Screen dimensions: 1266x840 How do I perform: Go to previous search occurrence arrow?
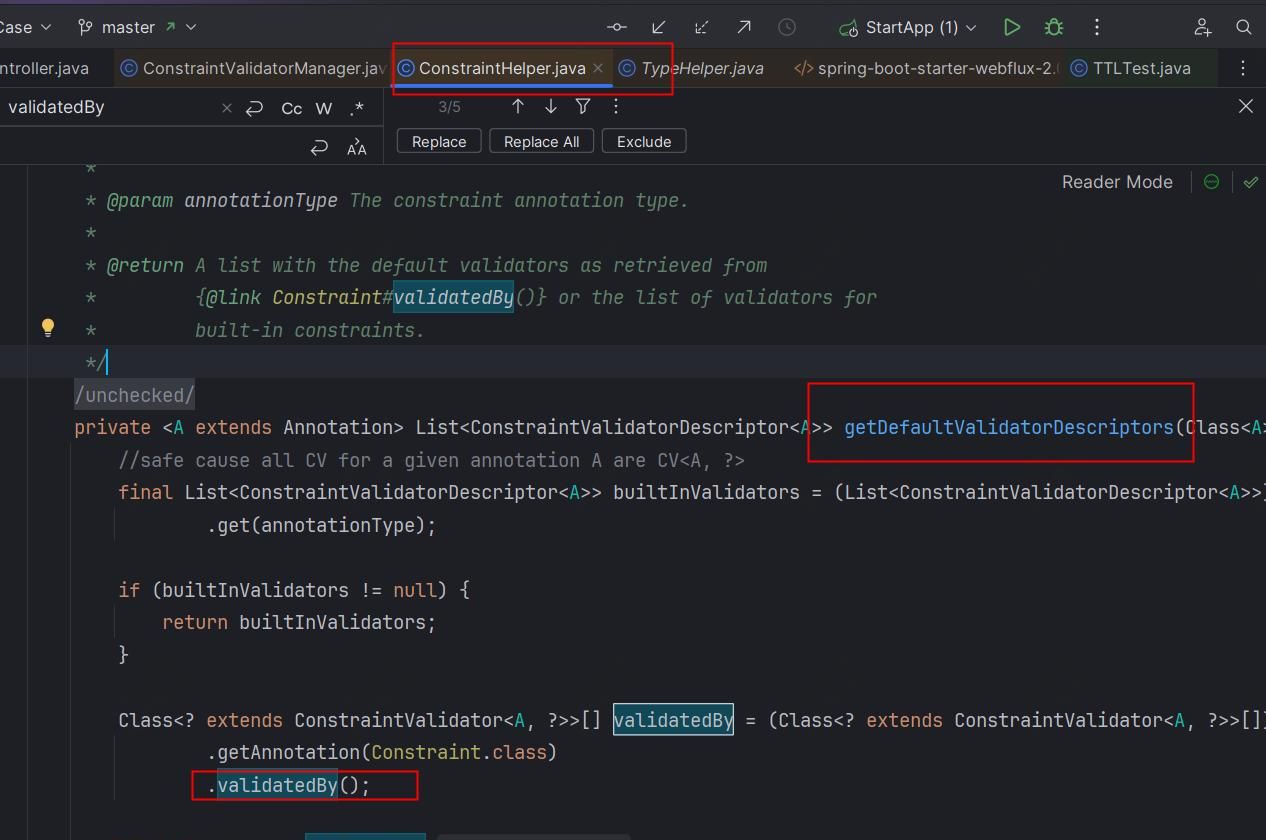coord(517,106)
